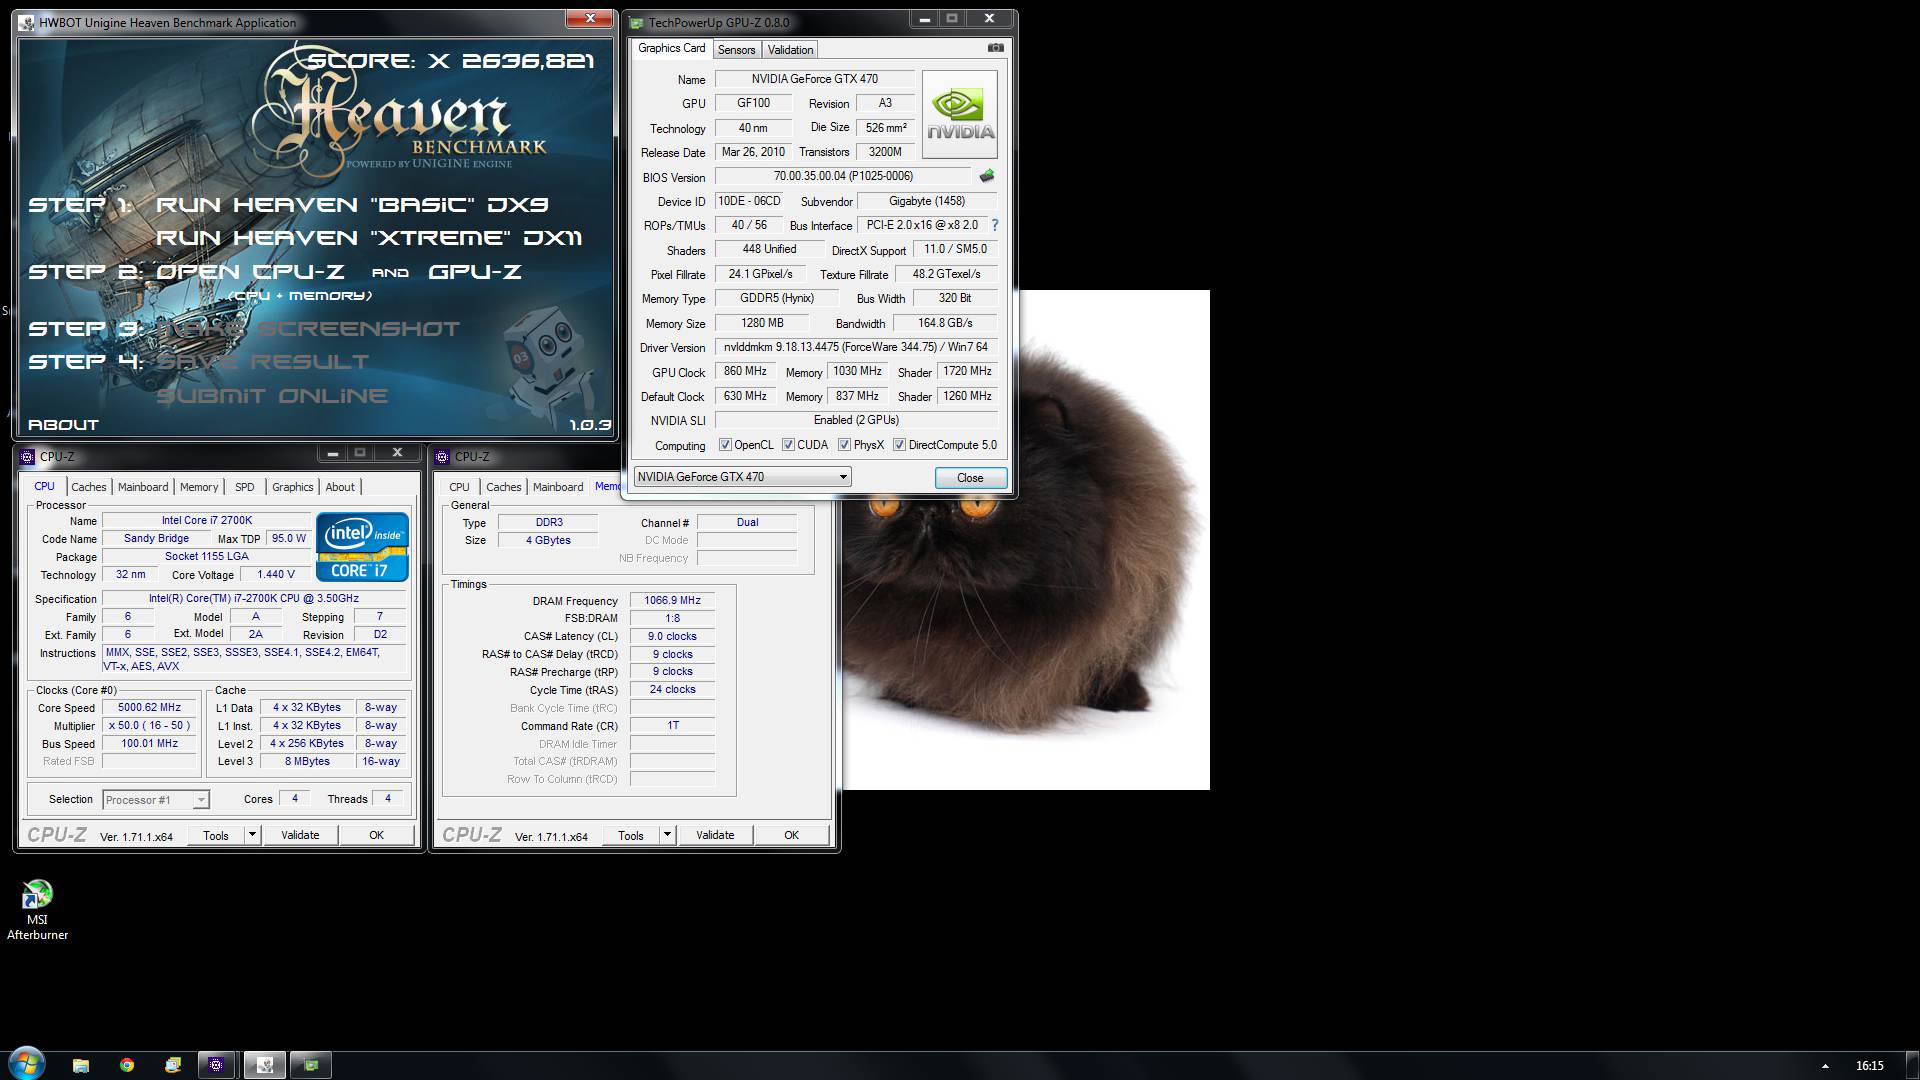Click the GPU-Z screenshot camera icon
Screen dimensions: 1920x1080
click(x=995, y=48)
